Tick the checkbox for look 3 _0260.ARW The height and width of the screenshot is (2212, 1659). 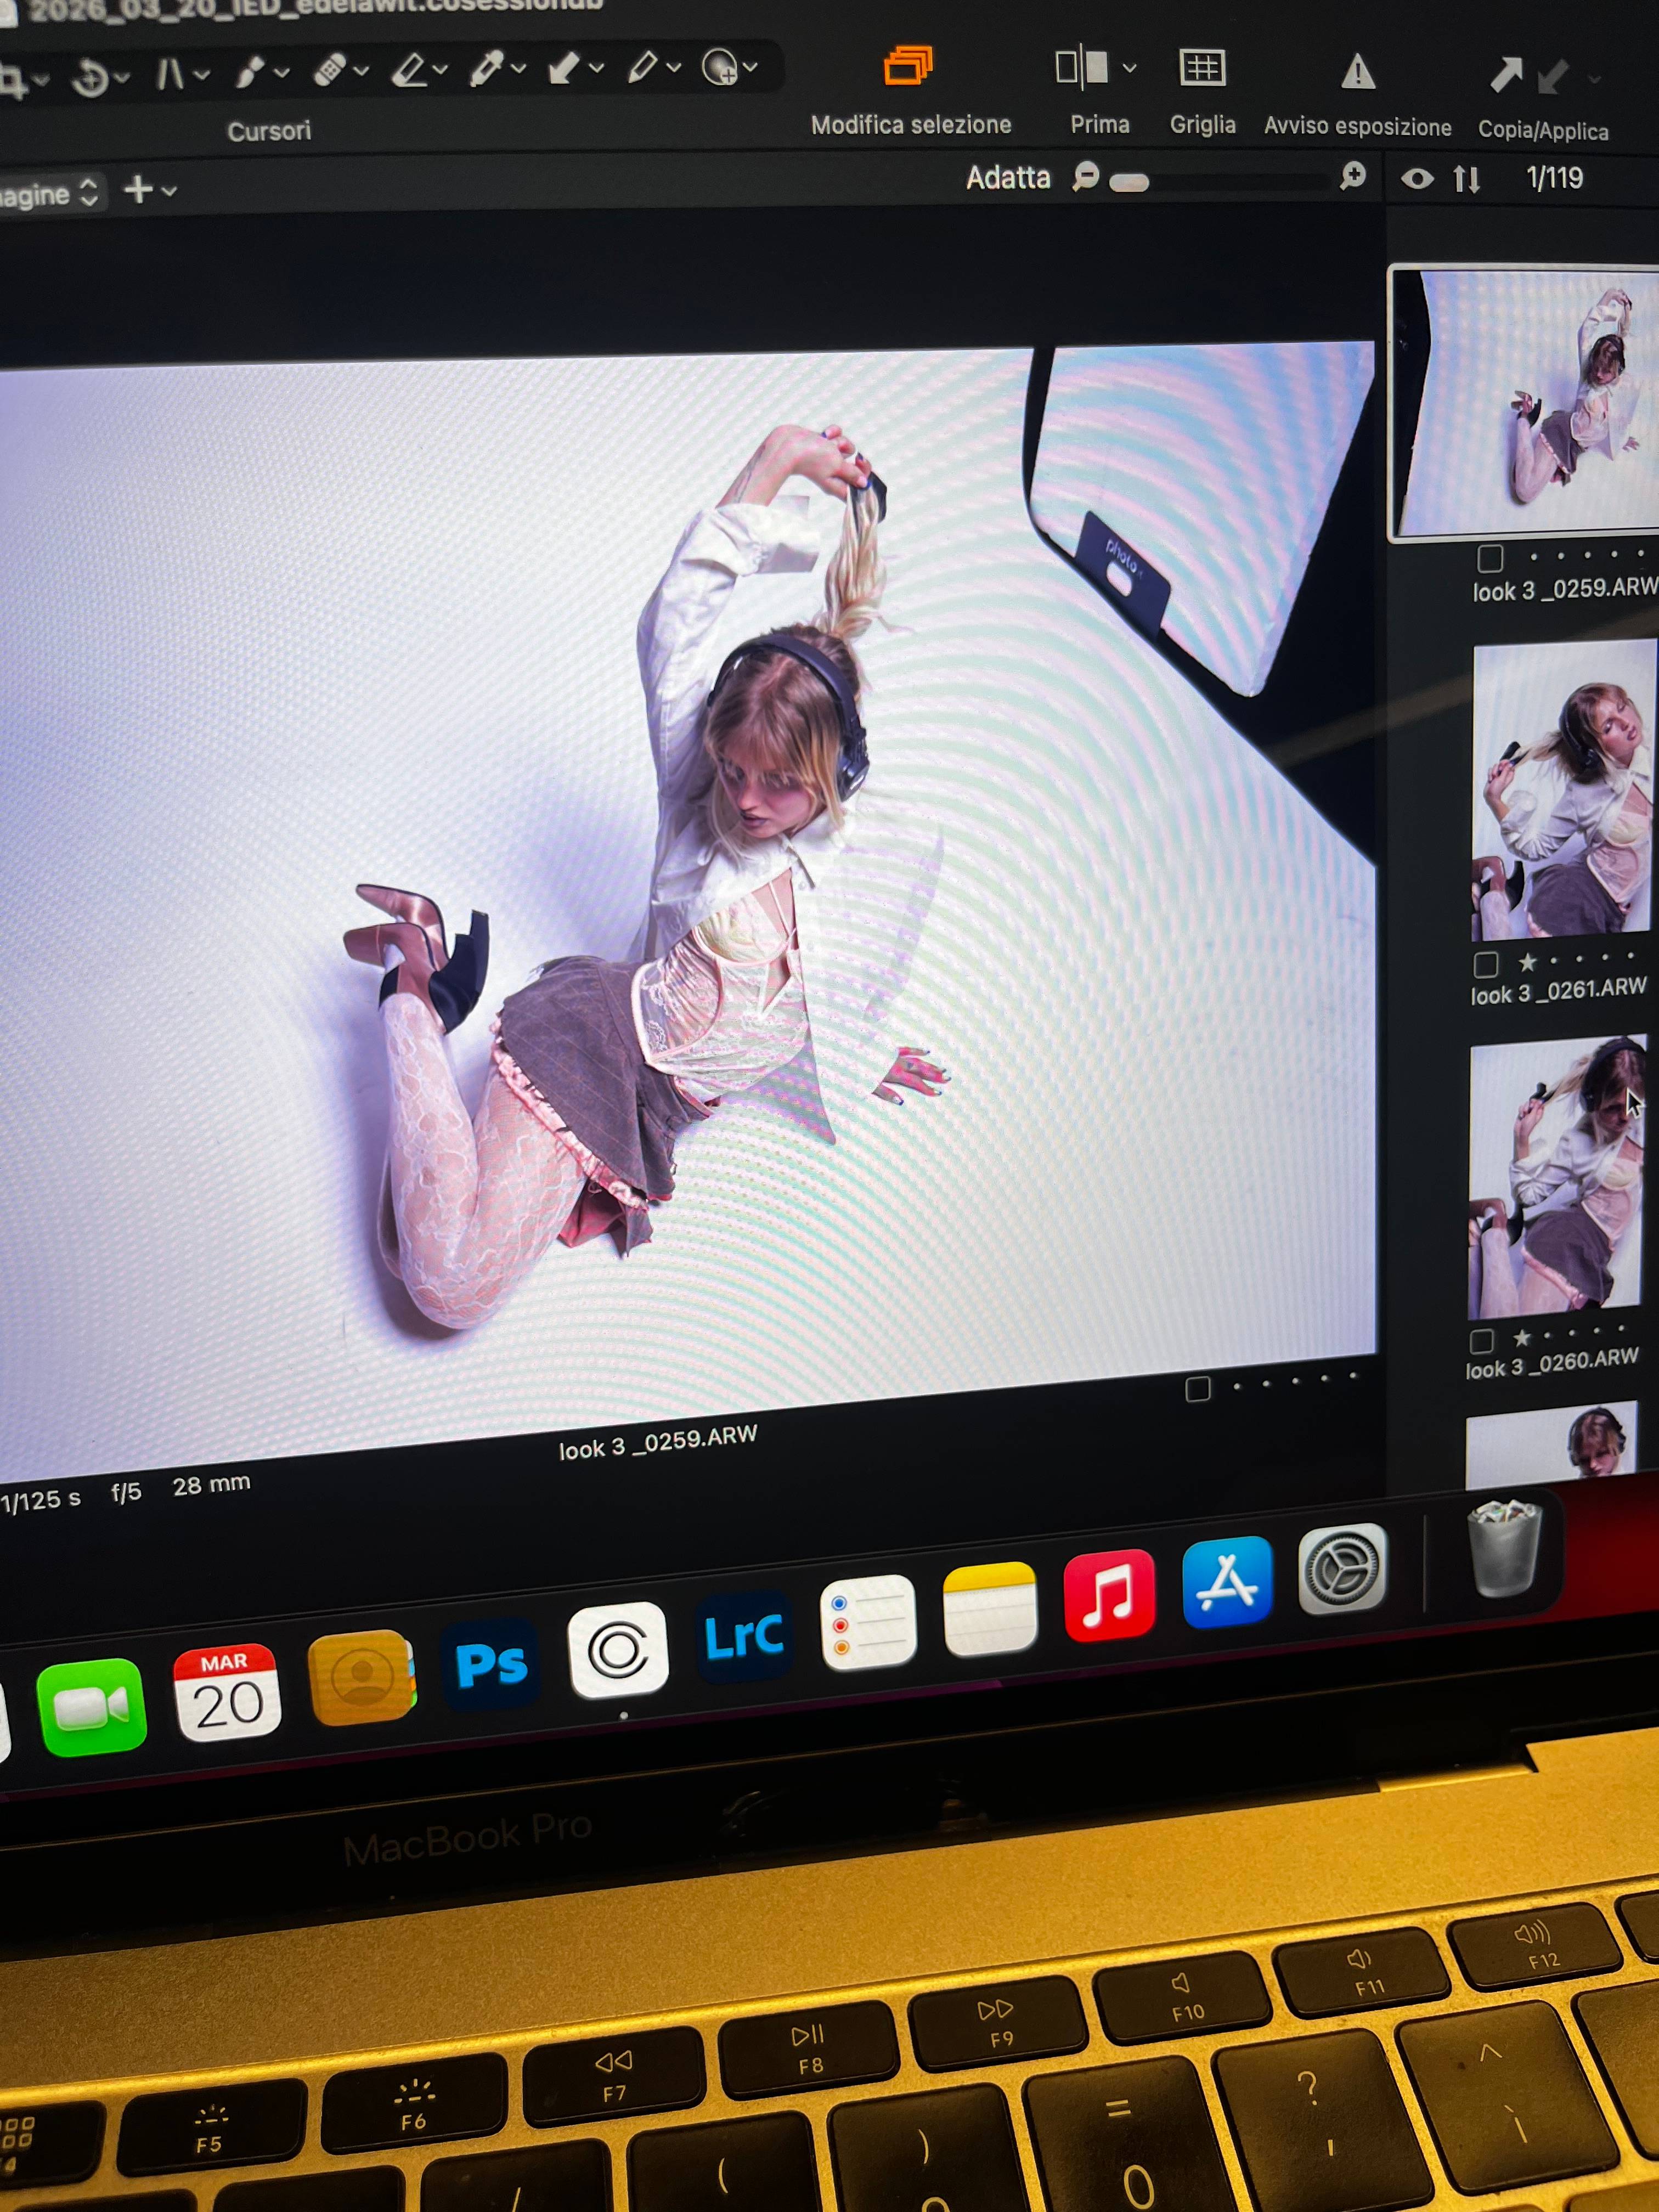pyautogui.click(x=1482, y=1341)
